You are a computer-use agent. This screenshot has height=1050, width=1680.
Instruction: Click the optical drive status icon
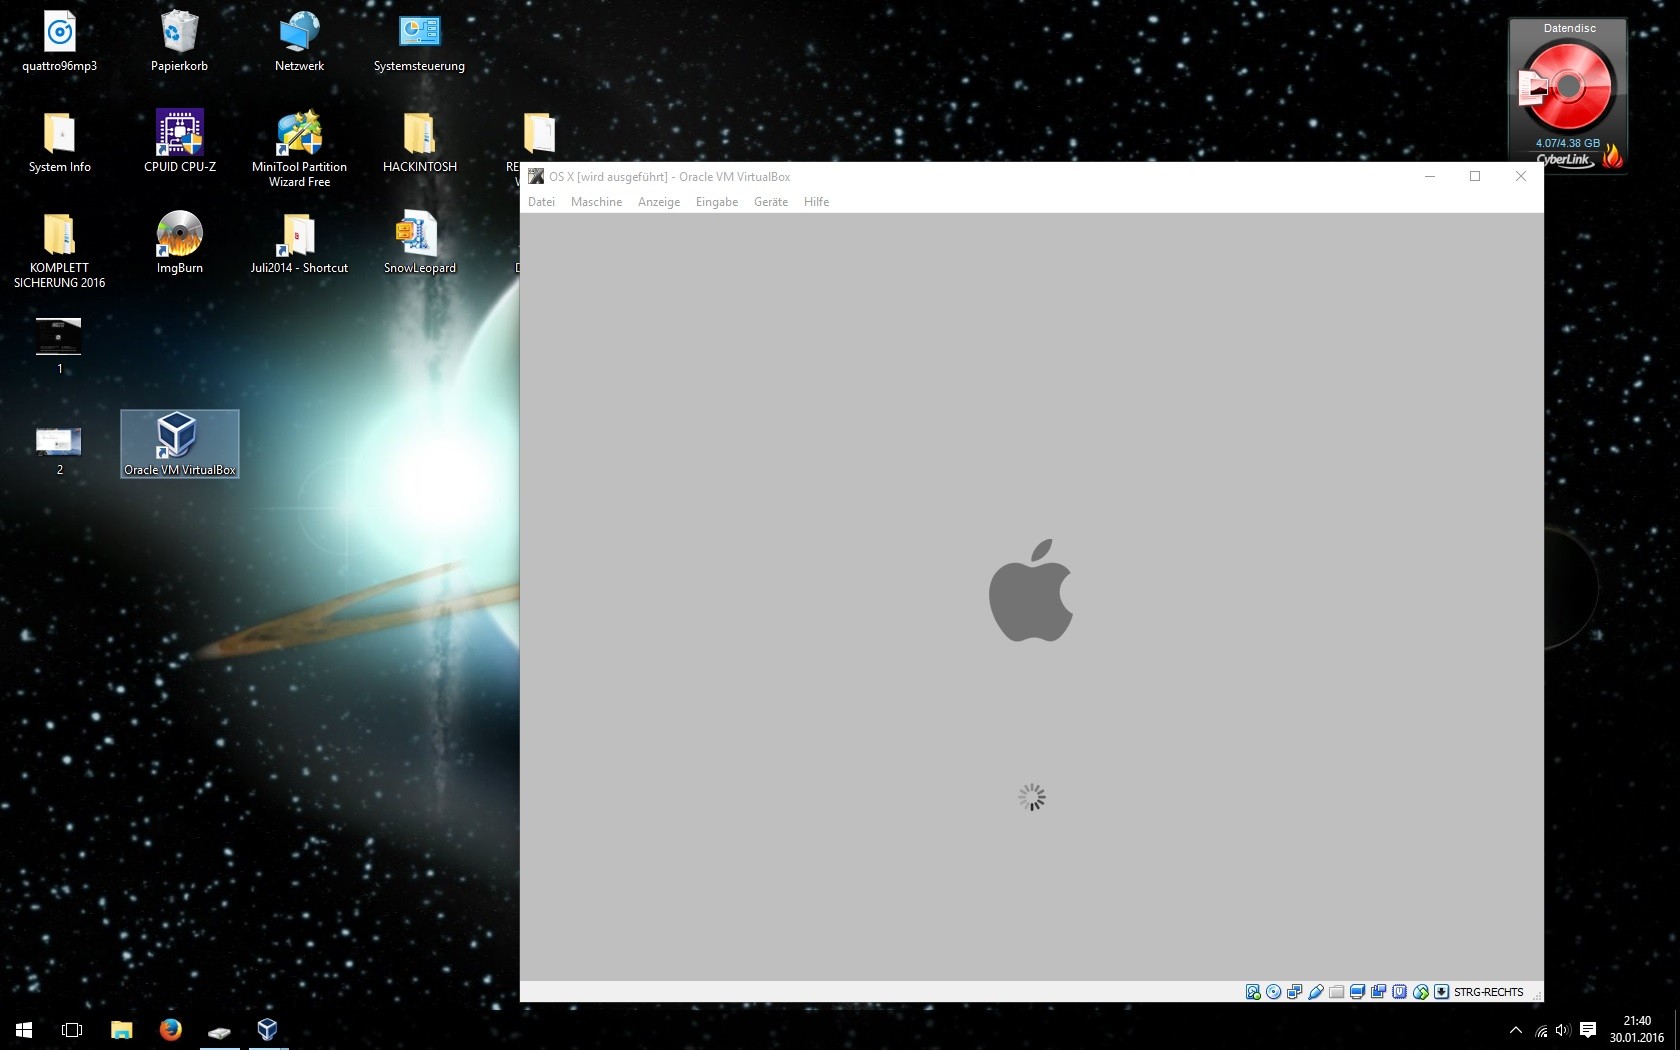click(x=1274, y=992)
